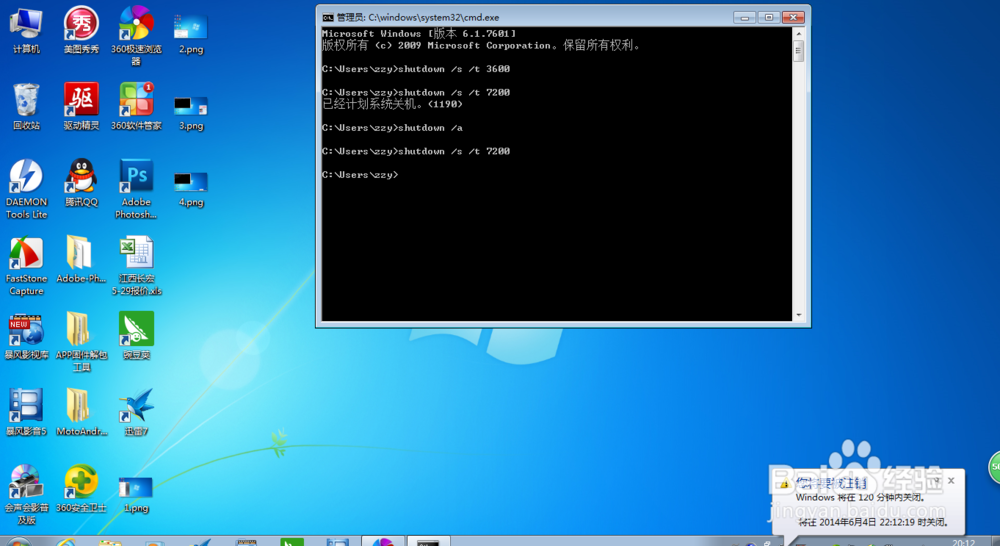Select the 3.png file on desktop

coord(191,112)
